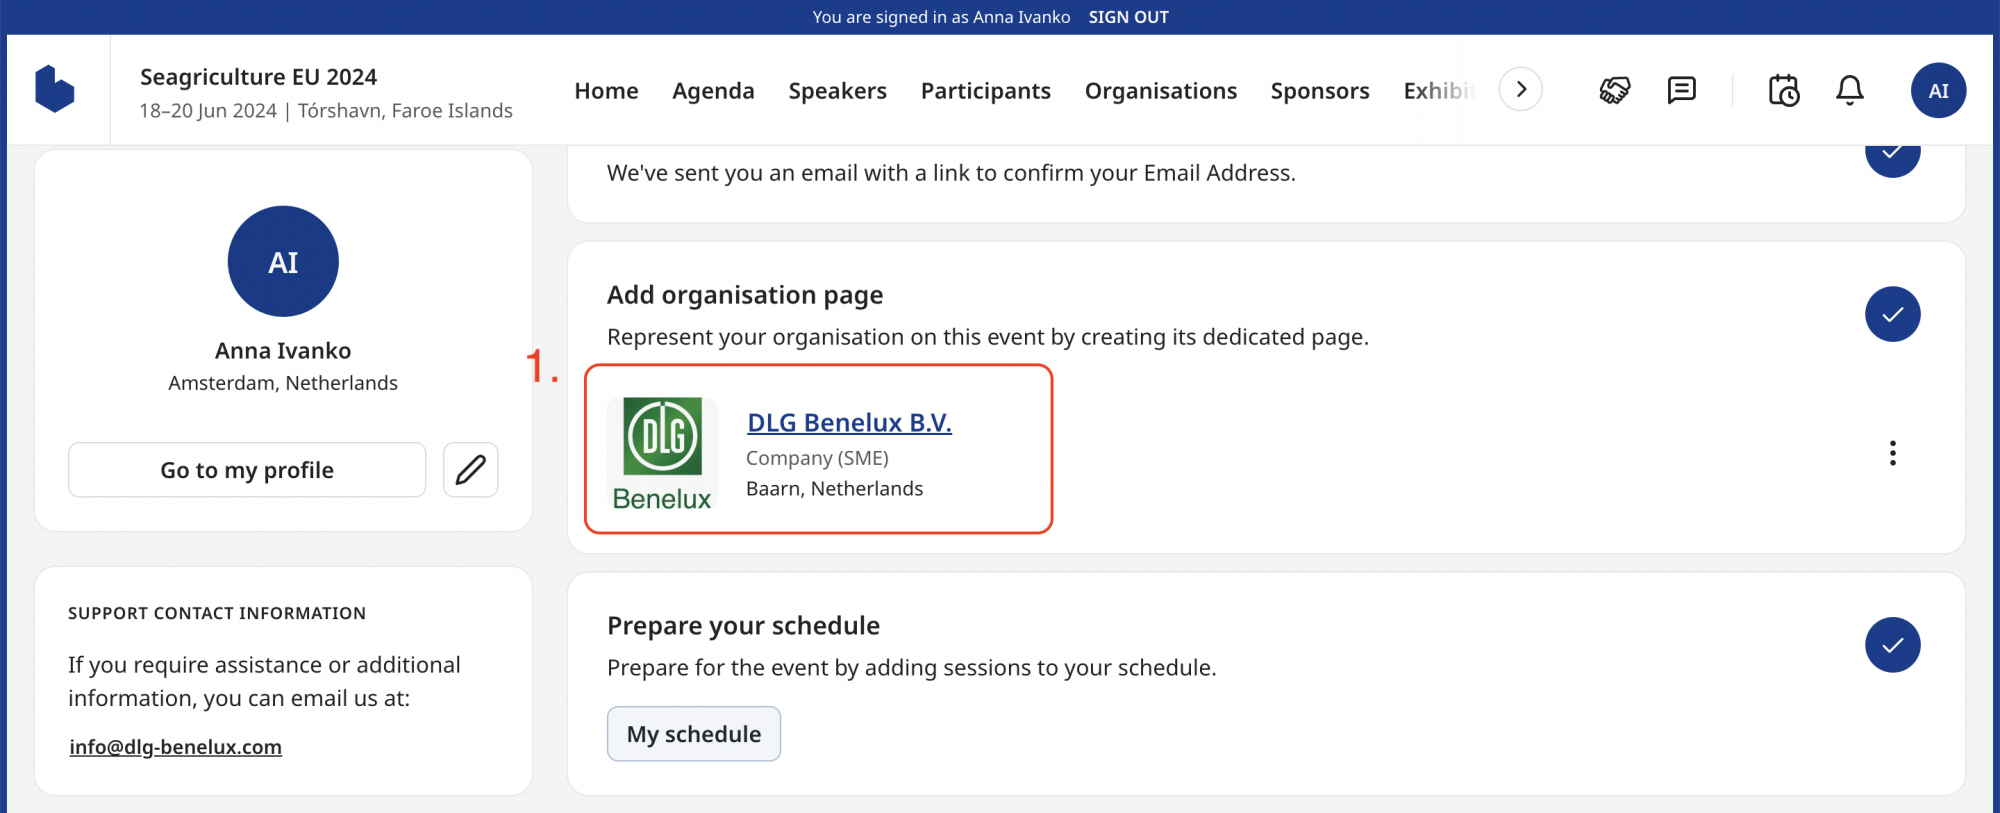Click the info@dlg-benelux.com email link
The width and height of the screenshot is (2000, 813).
tap(175, 747)
